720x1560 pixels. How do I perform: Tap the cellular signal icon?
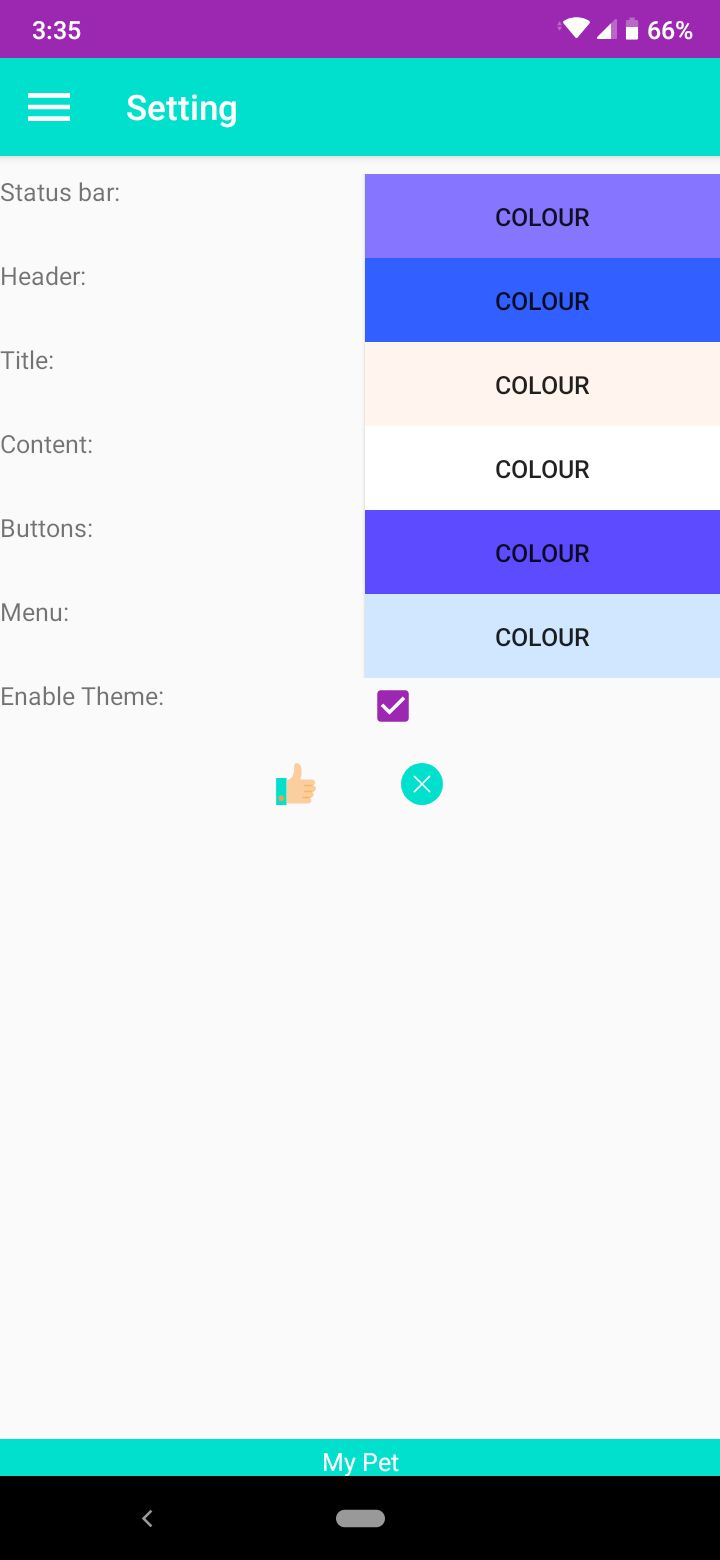pos(606,30)
